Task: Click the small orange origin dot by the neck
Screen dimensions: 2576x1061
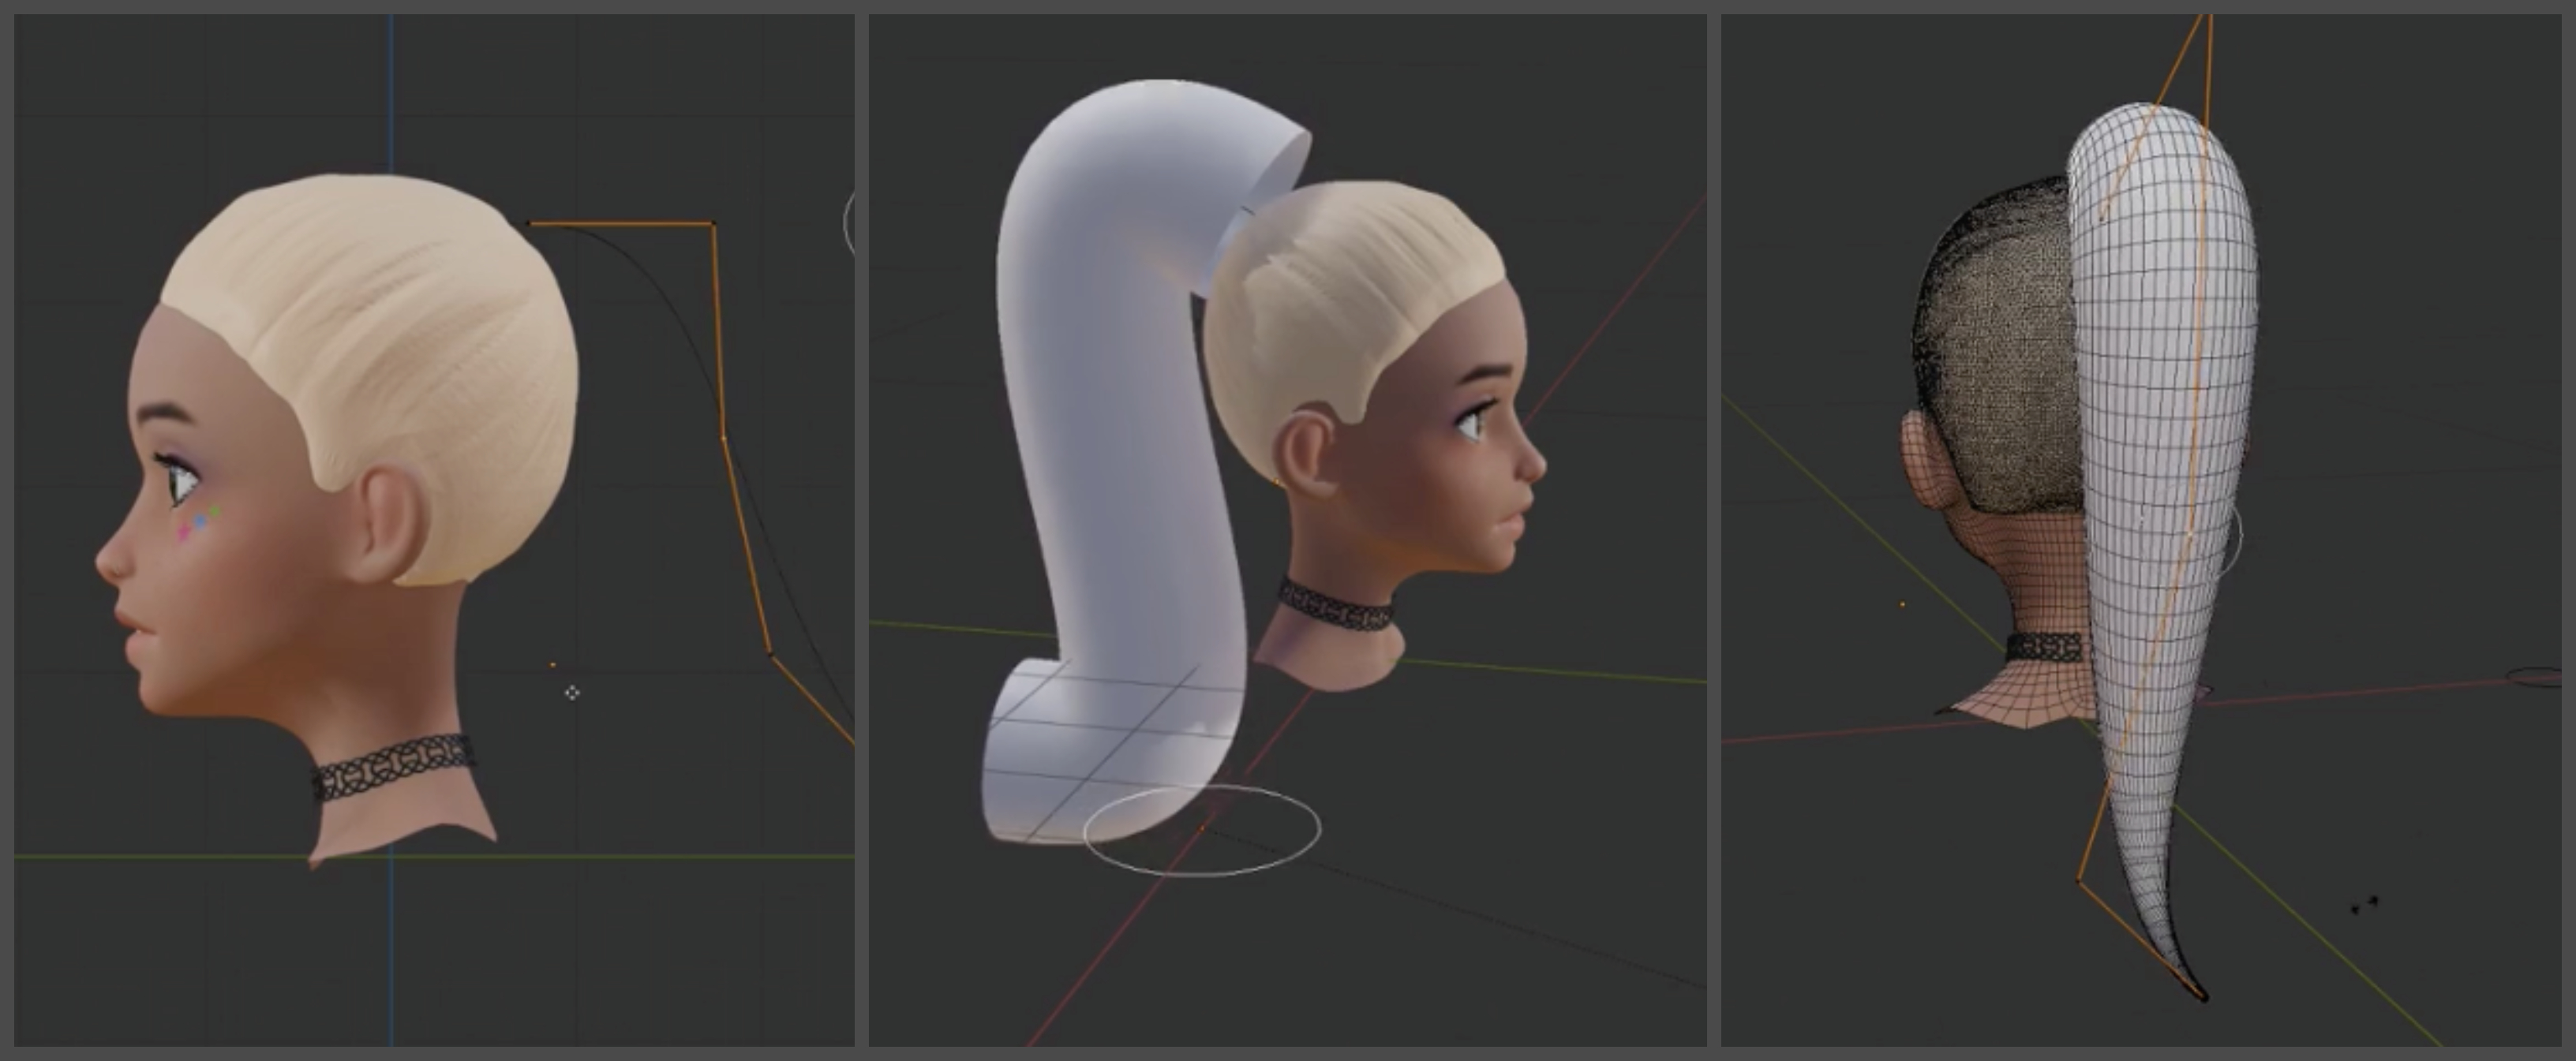Action: [x=553, y=664]
